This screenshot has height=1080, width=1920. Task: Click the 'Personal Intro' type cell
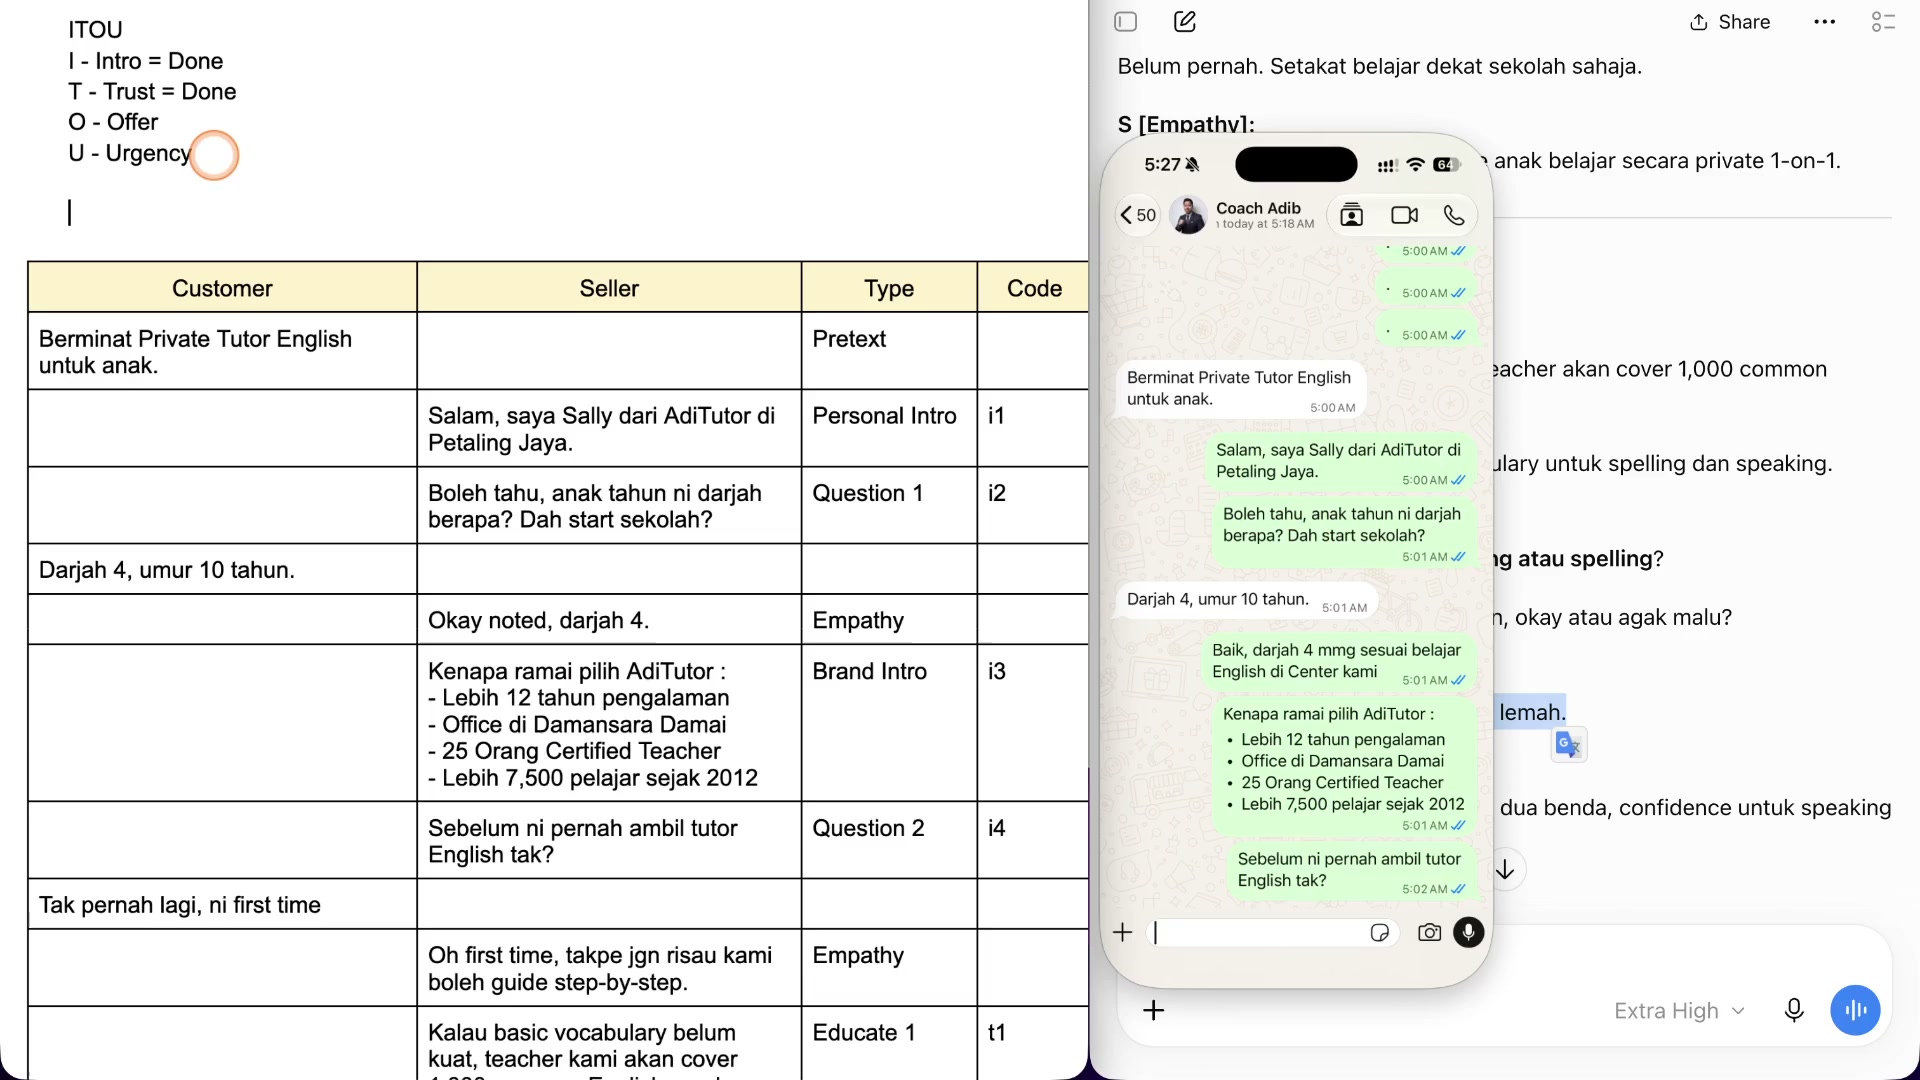[889, 428]
